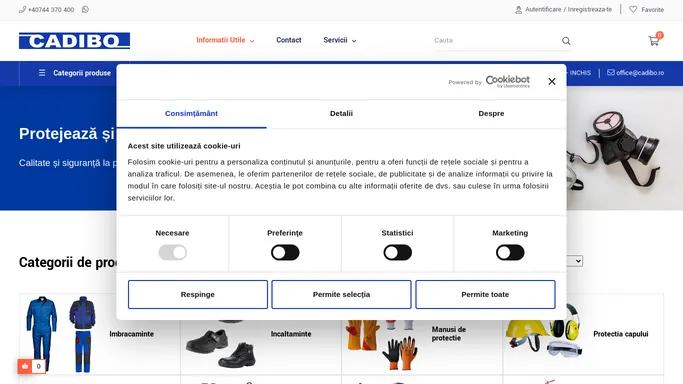Click the search magnifier icon
683x384 pixels.
pos(566,41)
